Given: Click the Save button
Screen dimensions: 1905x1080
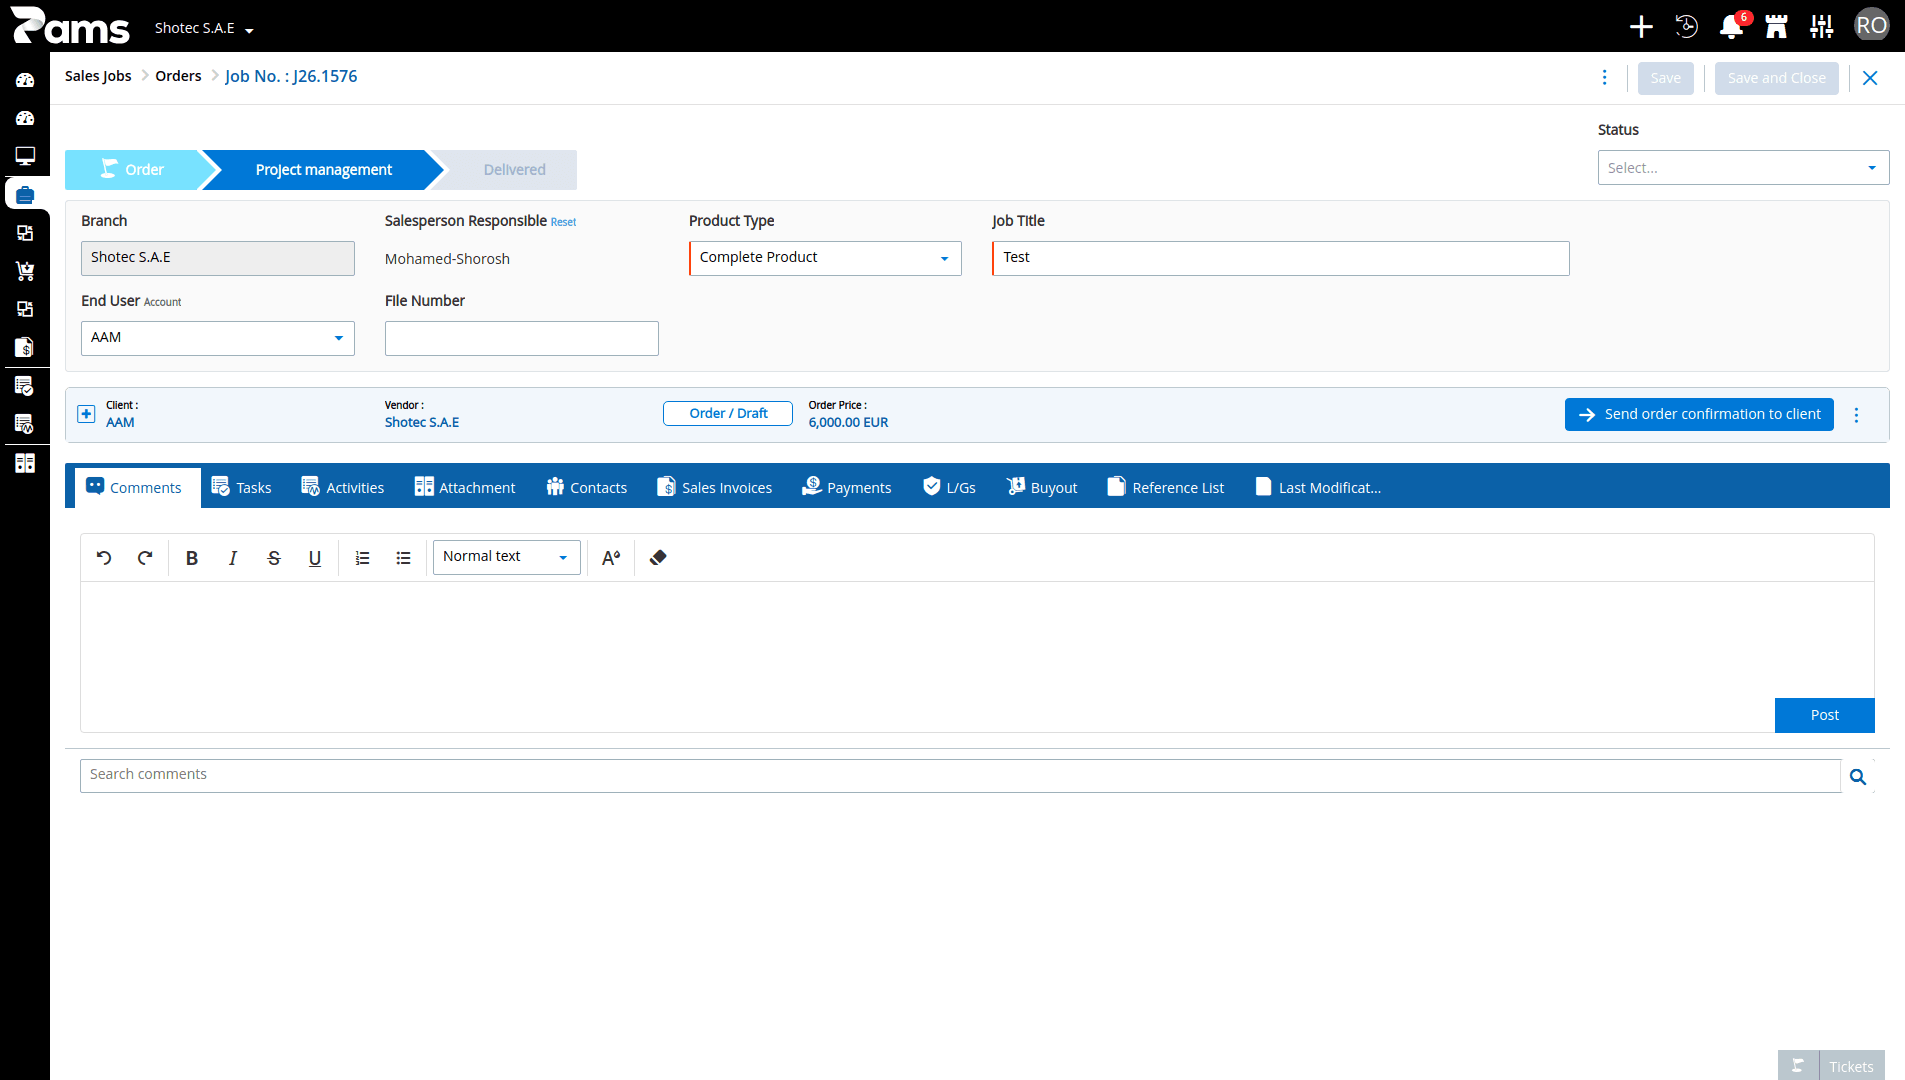Looking at the screenshot, I should click(1665, 78).
